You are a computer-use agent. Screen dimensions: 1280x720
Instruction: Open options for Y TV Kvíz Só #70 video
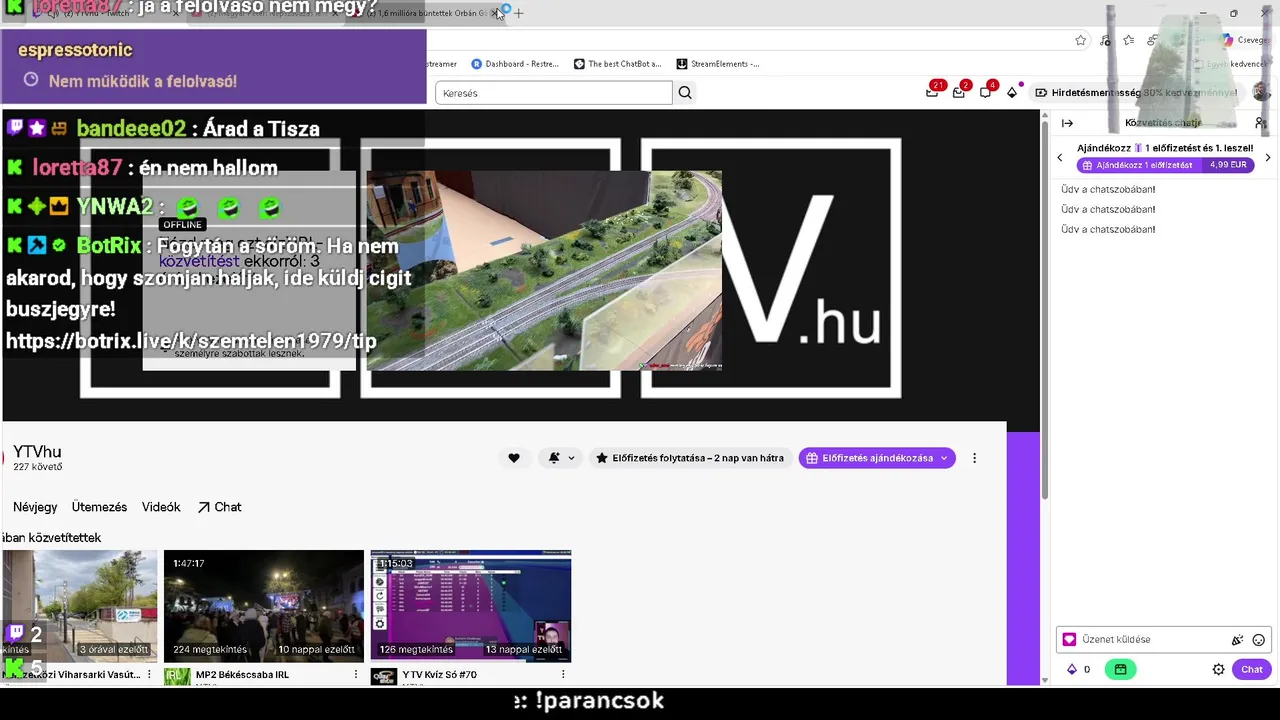(x=563, y=675)
